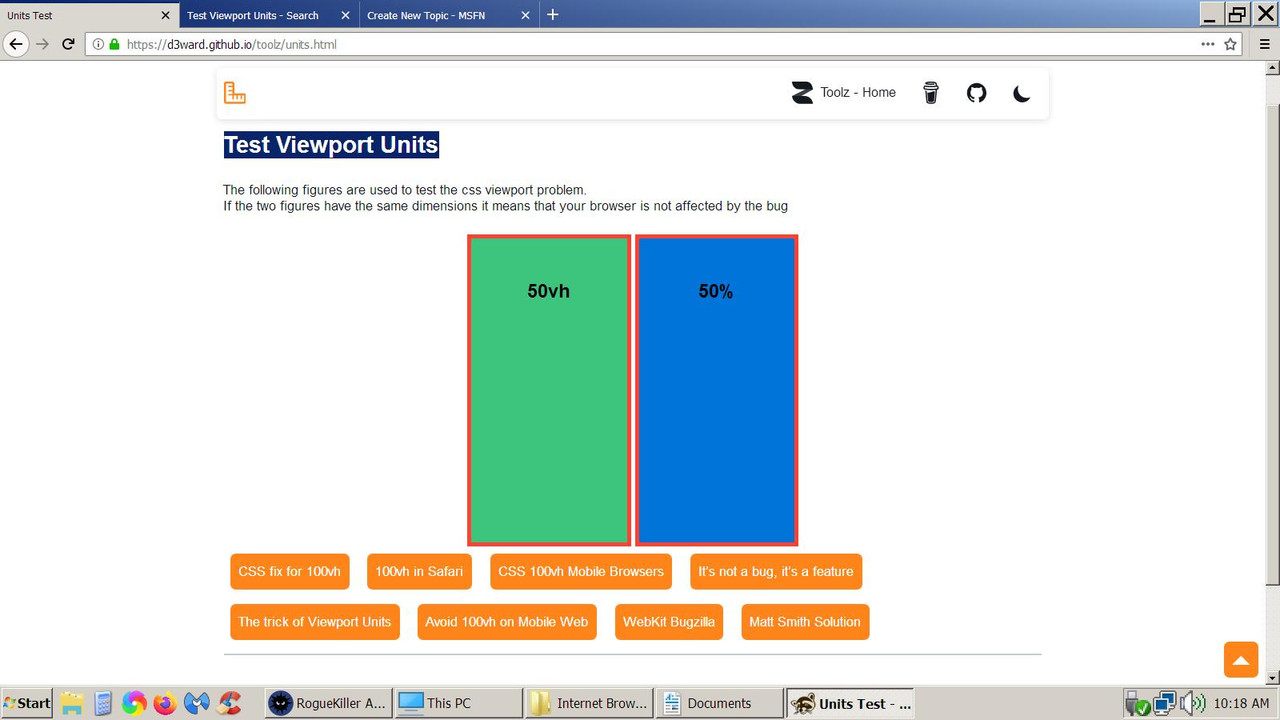1280x720 pixels.
Task: Open Matt Smith Solution link
Action: coord(805,622)
